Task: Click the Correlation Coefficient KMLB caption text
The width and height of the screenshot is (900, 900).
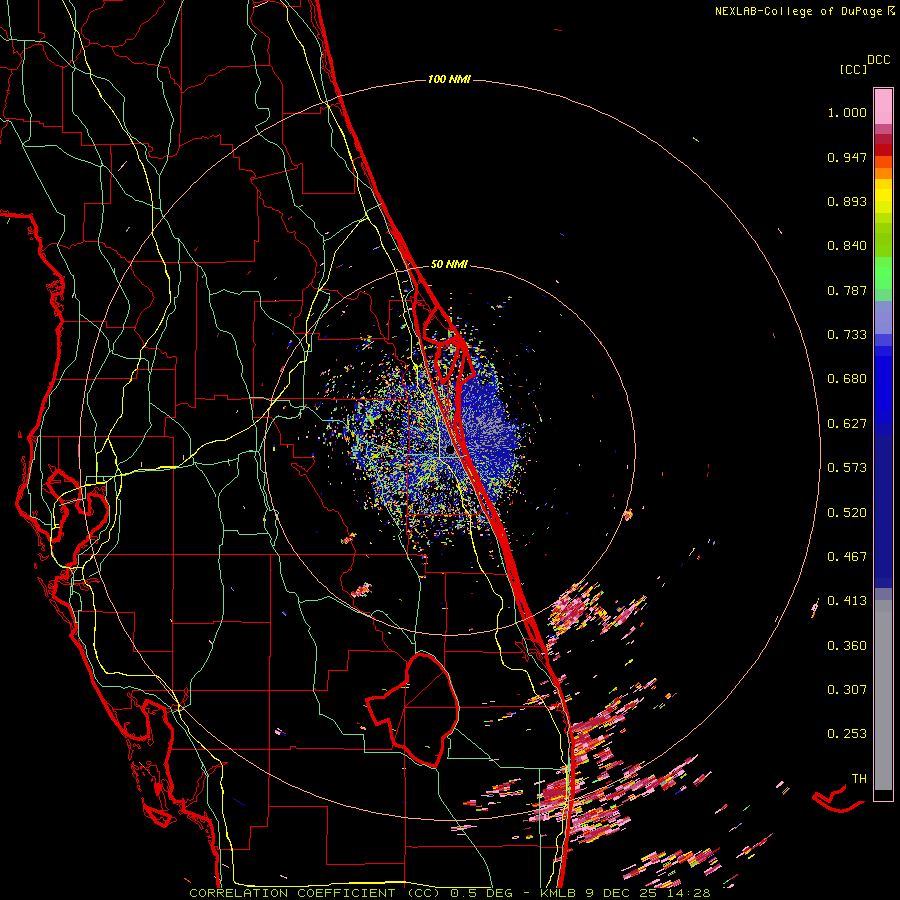Action: tap(450, 893)
